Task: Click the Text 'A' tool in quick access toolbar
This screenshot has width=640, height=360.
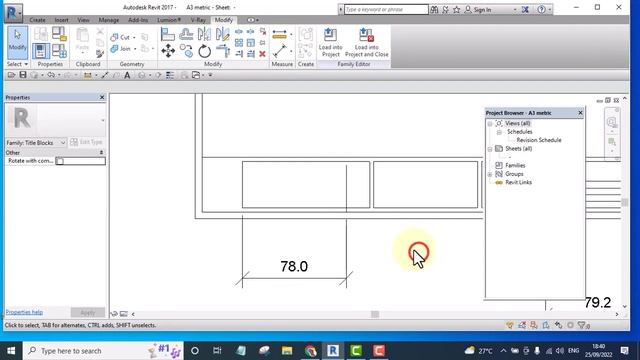Action: [x=127, y=75]
